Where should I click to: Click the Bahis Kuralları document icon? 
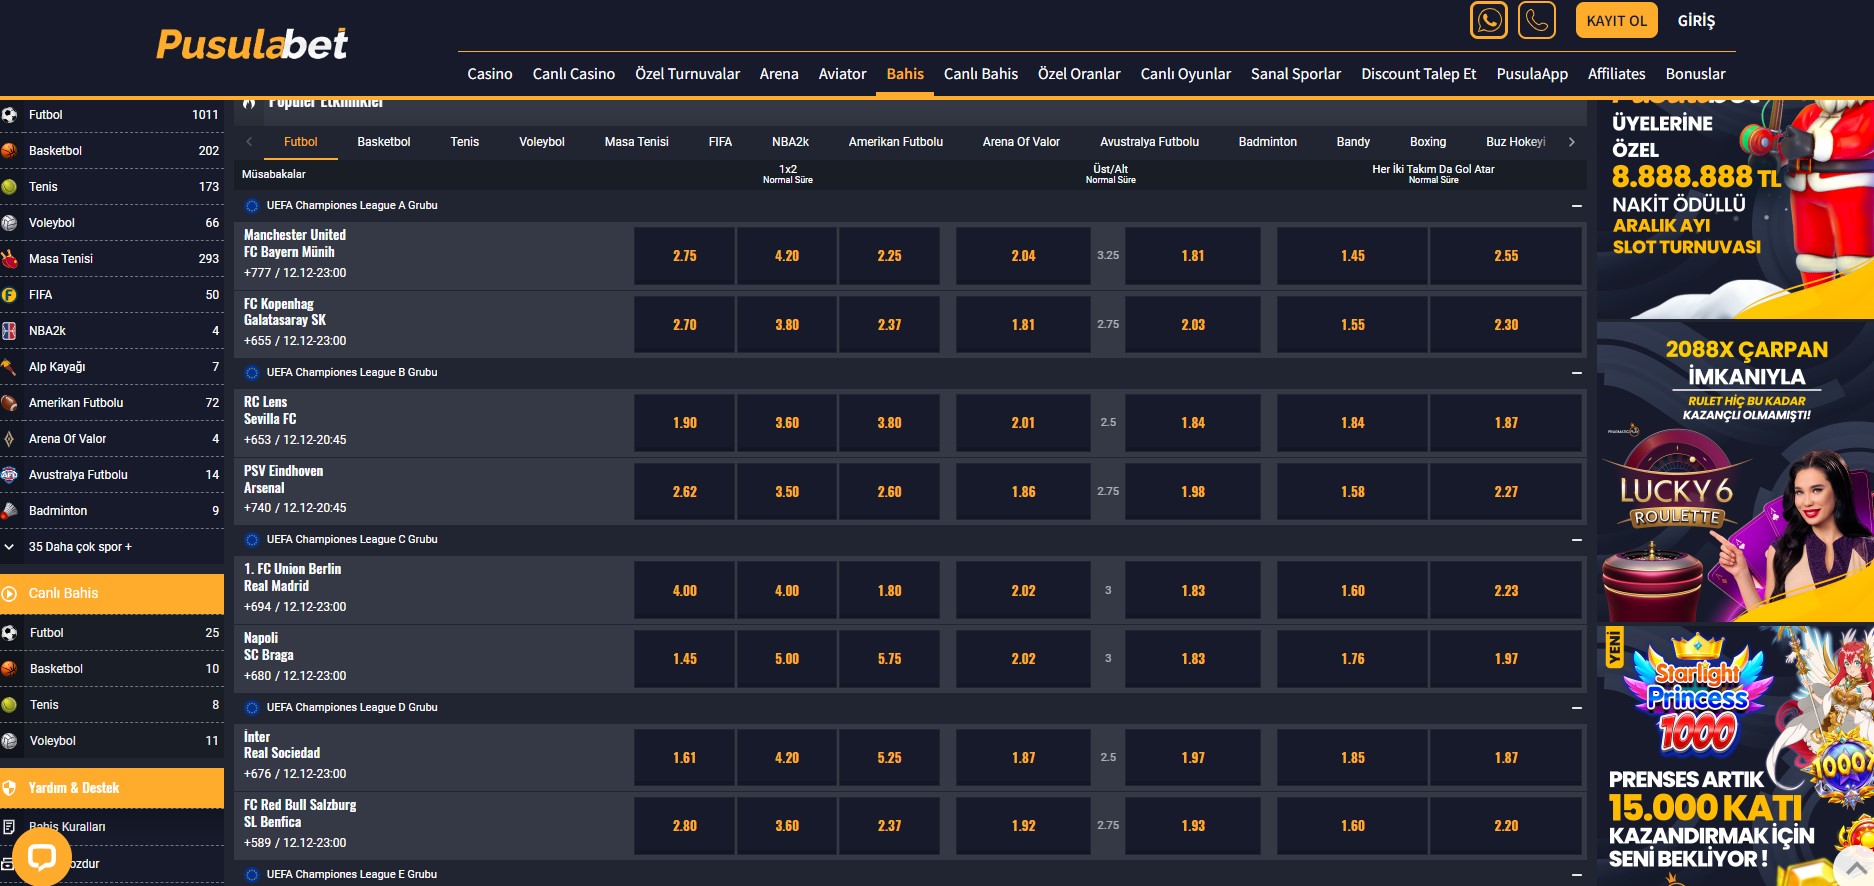9,827
